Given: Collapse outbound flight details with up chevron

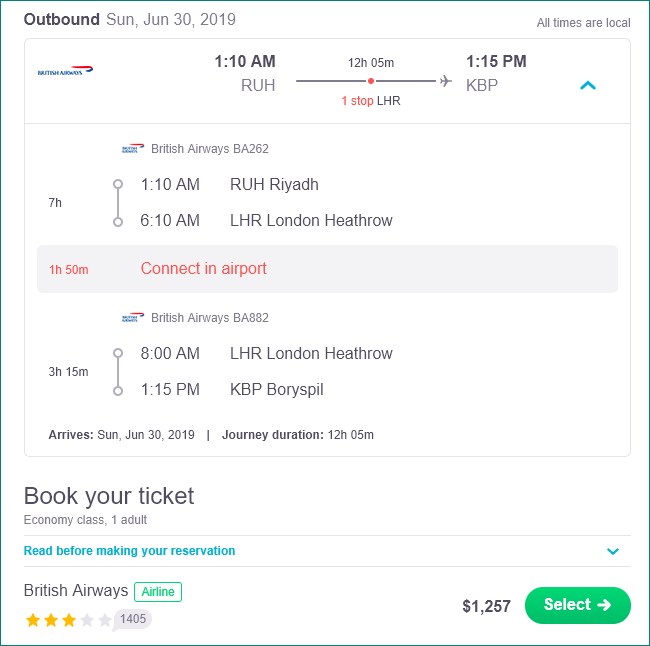Looking at the screenshot, I should point(587,85).
